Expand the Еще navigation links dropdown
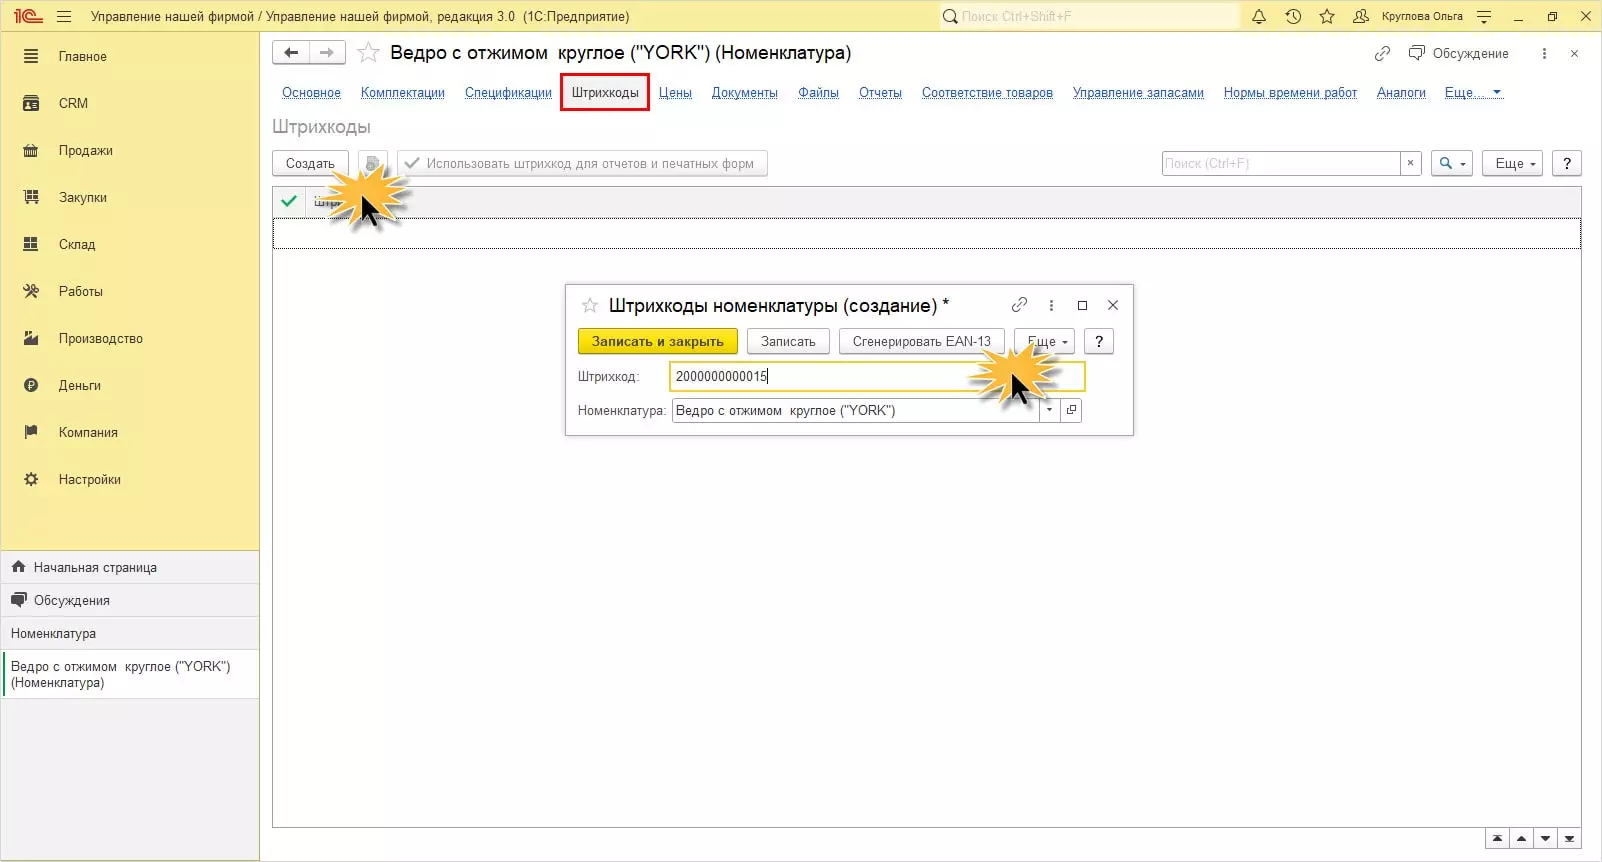Screen dimensions: 1602x862 point(1473,93)
